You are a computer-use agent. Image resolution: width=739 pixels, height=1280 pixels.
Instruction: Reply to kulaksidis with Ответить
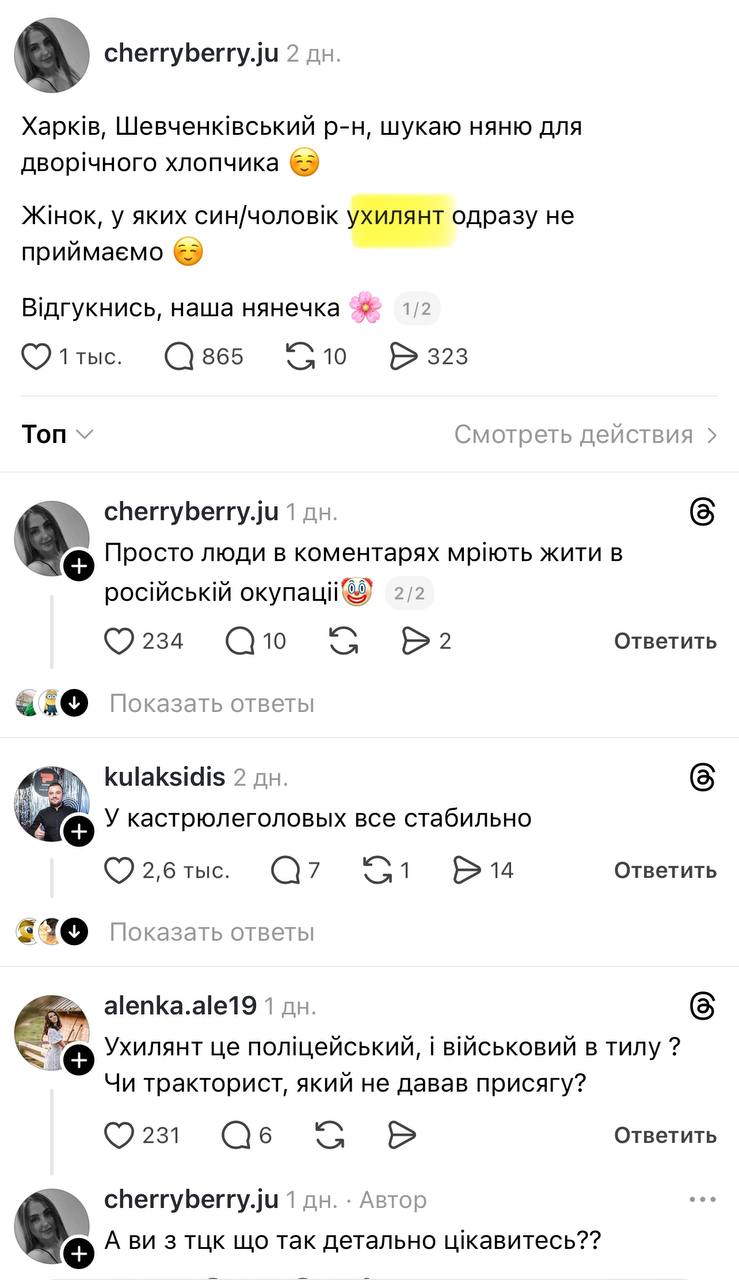[665, 871]
